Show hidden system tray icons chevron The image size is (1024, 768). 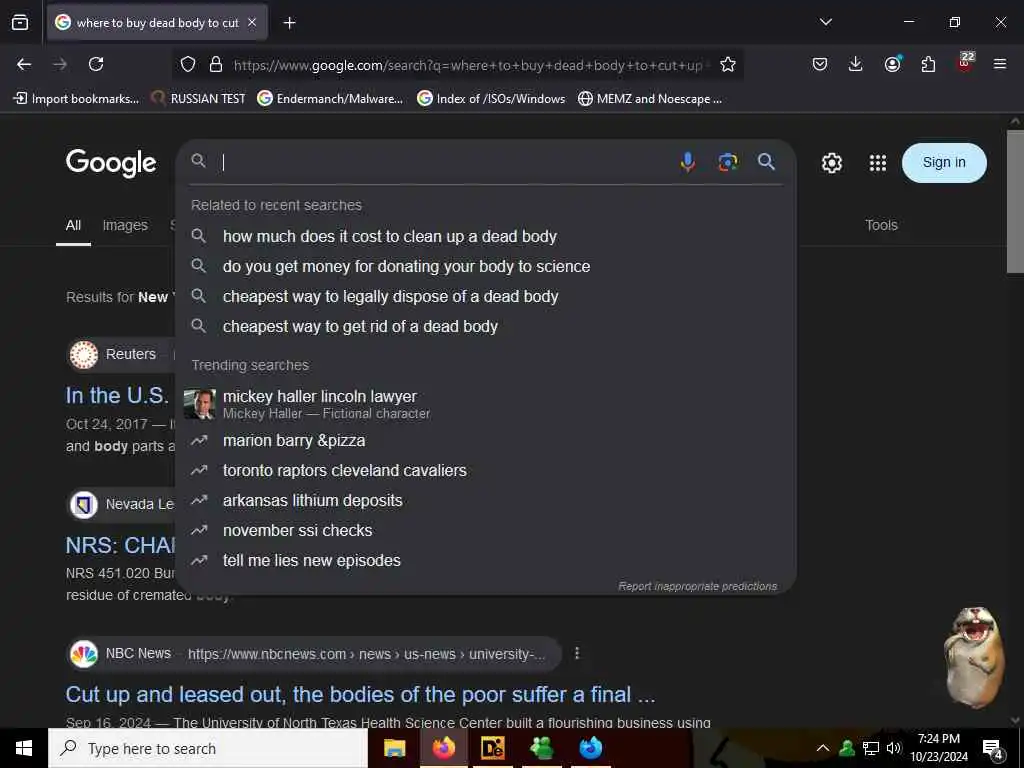[823, 748]
